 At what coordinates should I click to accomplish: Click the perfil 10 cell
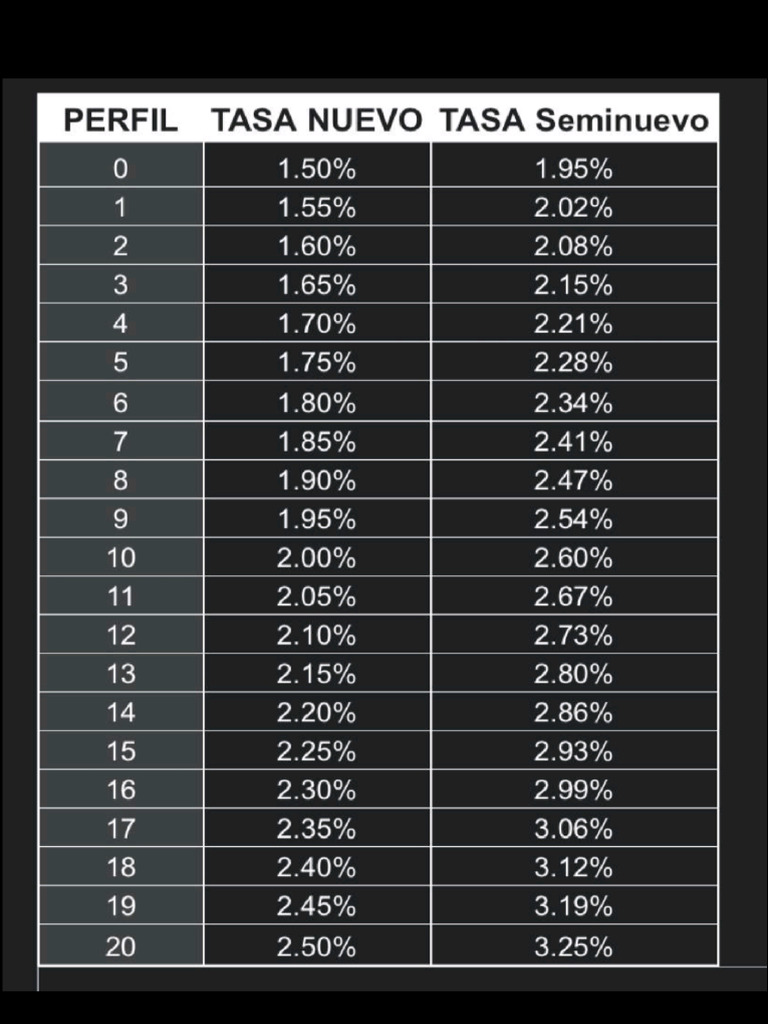click(120, 558)
